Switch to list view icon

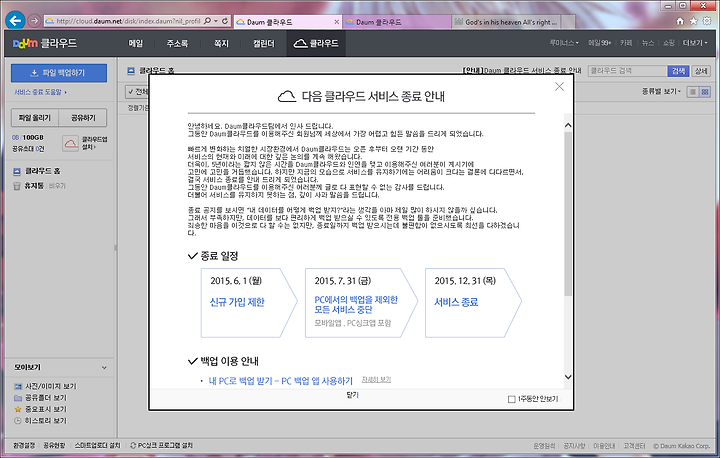click(693, 92)
